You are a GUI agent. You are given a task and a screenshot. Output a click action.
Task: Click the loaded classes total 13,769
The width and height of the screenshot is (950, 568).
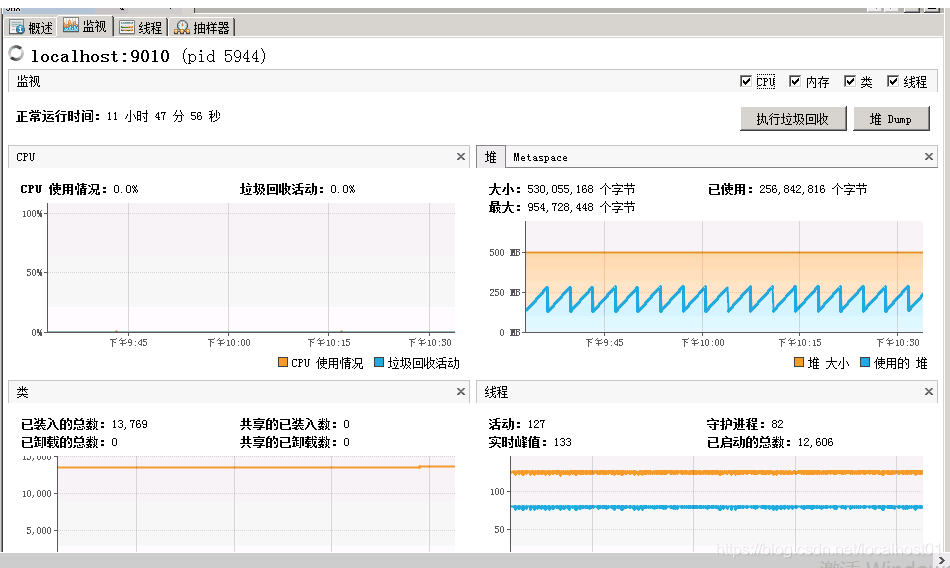(130, 424)
